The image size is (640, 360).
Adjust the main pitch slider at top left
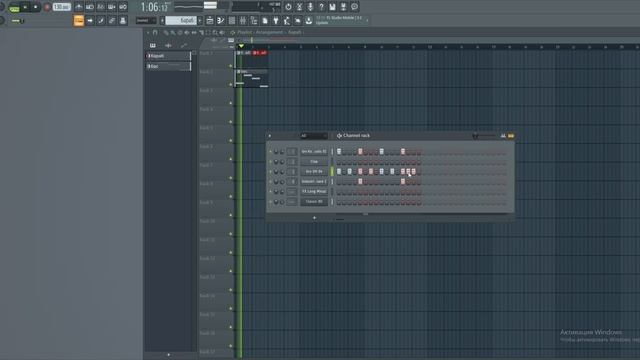pos(18,20)
